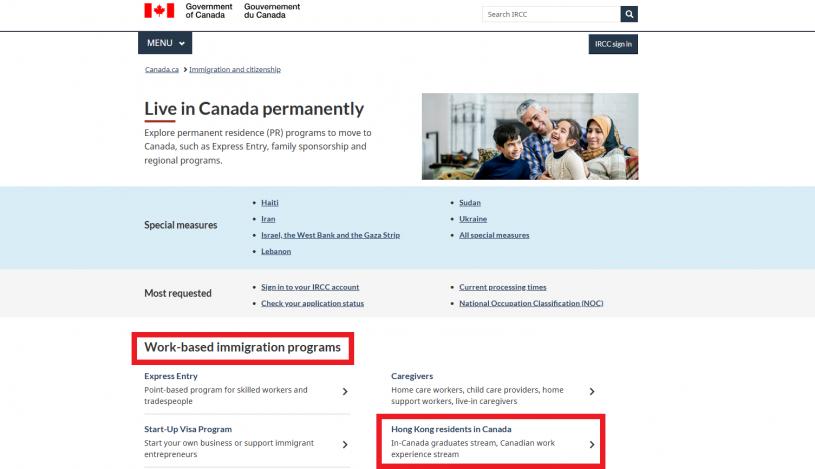View All special measures link
The height and width of the screenshot is (469, 815).
(494, 235)
